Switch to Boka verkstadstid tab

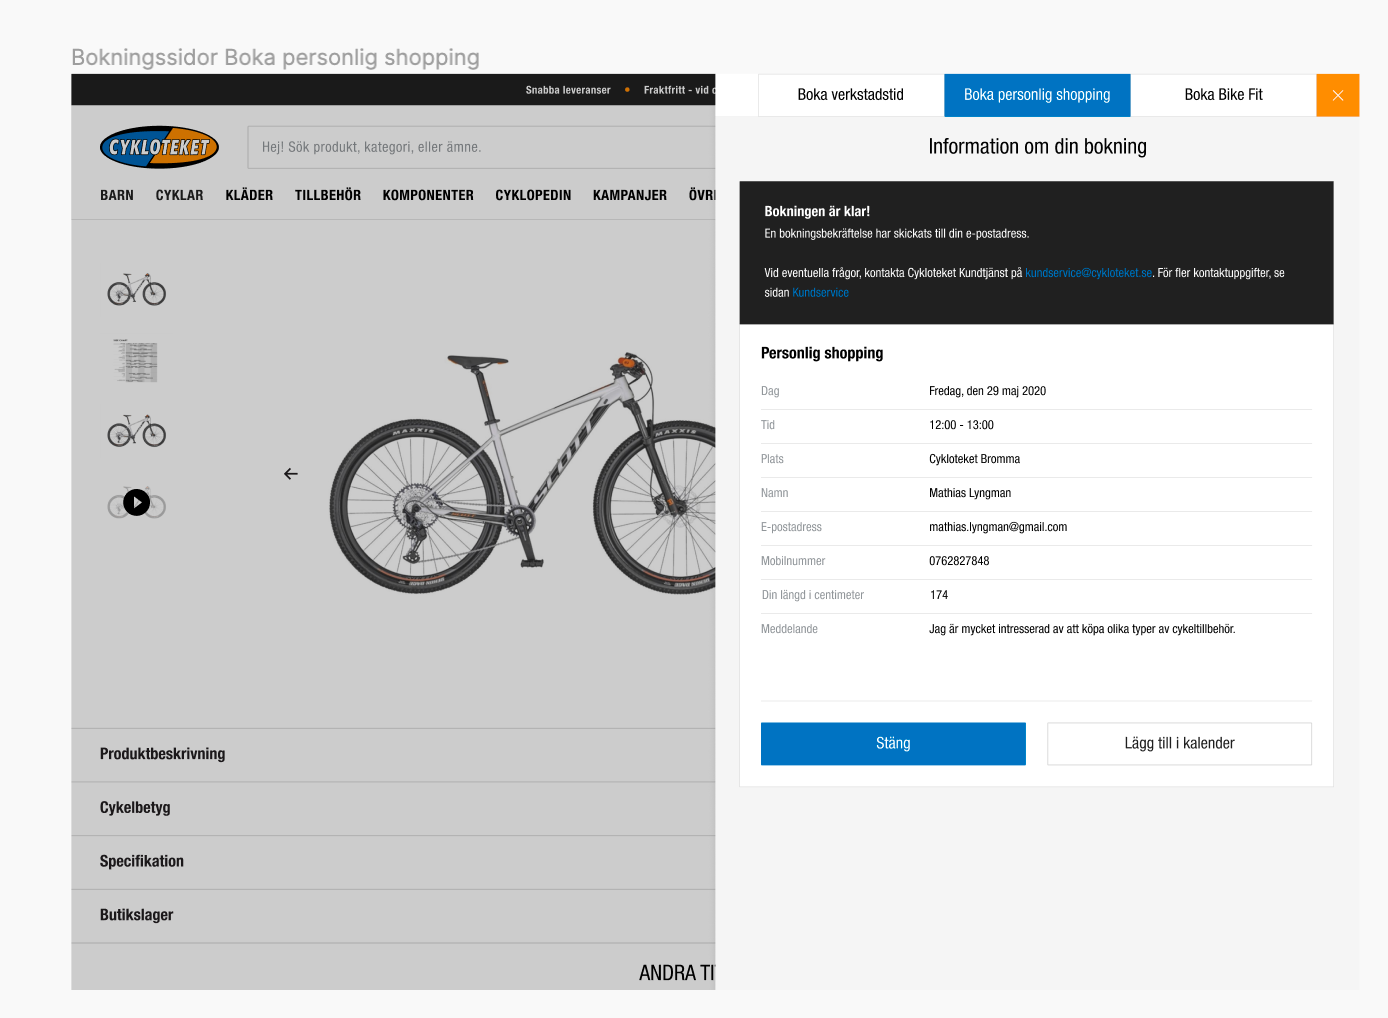851,95
